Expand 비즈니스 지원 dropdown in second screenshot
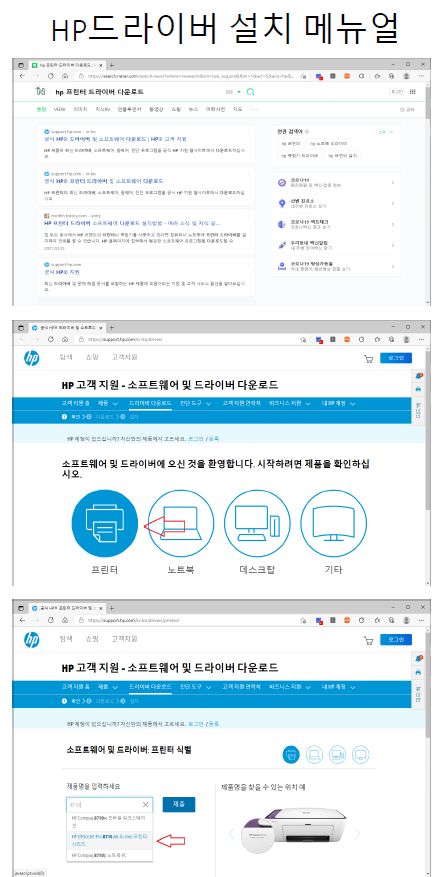443x877 pixels. (289, 403)
